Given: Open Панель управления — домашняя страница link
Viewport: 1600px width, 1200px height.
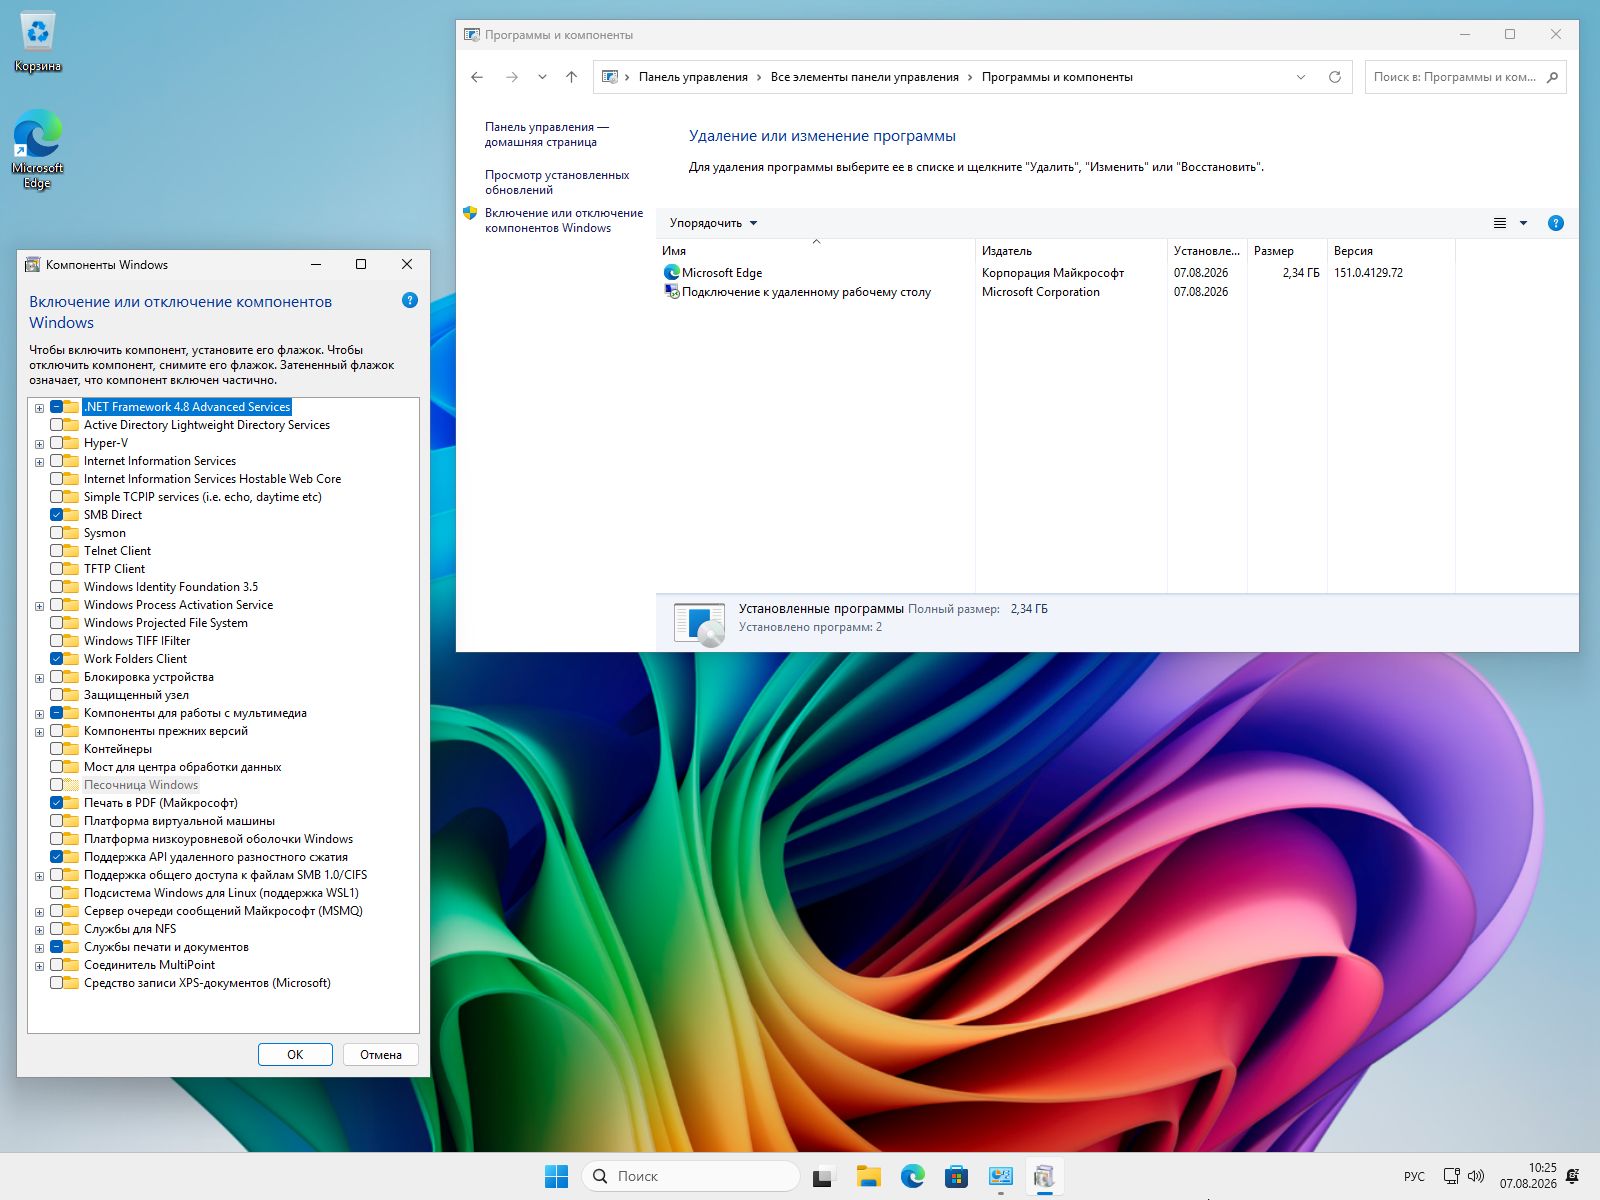Looking at the screenshot, I should point(547,135).
